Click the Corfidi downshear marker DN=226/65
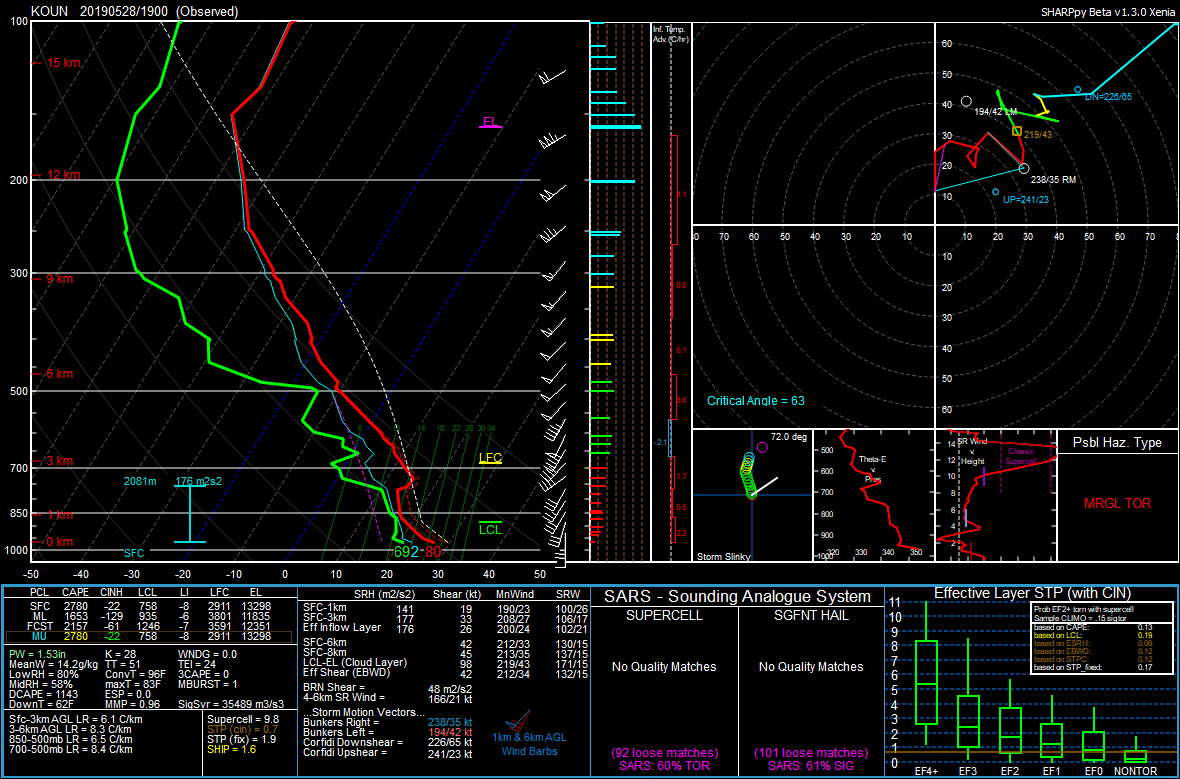Image resolution: width=1180 pixels, height=779 pixels. (x=1077, y=90)
